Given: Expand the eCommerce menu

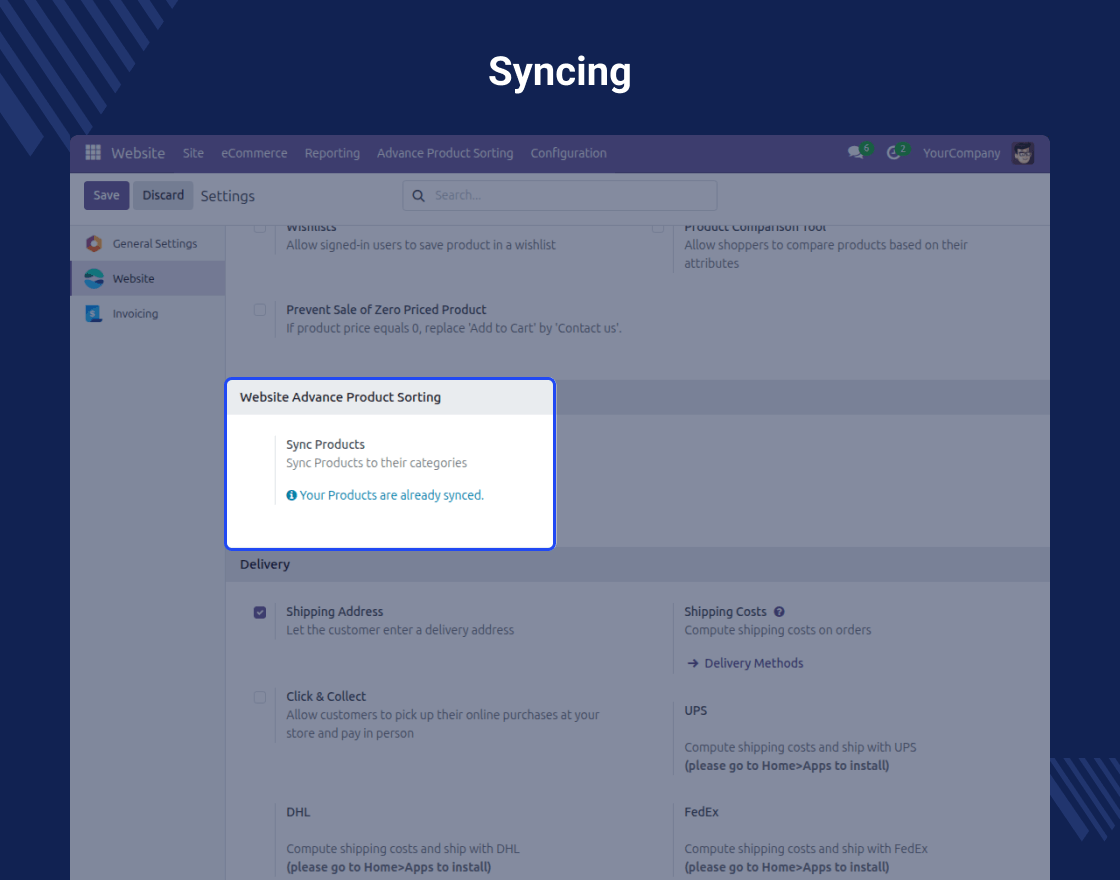Looking at the screenshot, I should point(254,153).
